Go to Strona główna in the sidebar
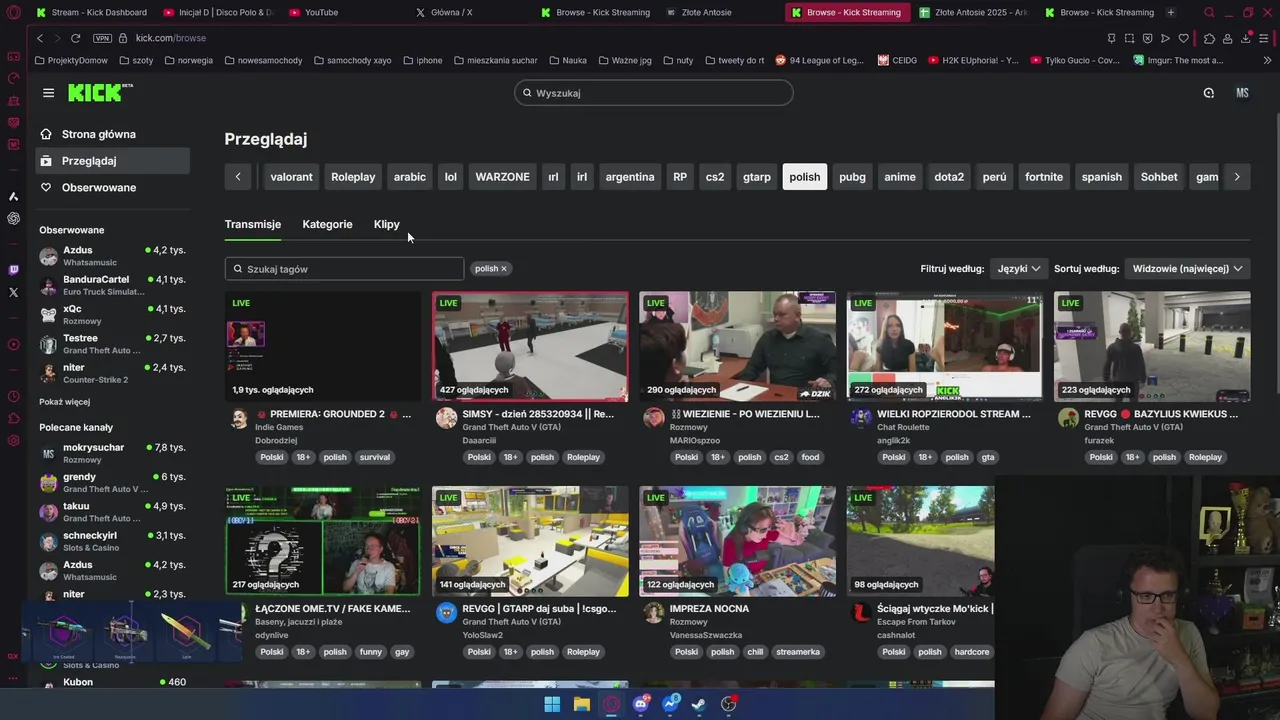The height and width of the screenshot is (720, 1280). [x=111, y=134]
